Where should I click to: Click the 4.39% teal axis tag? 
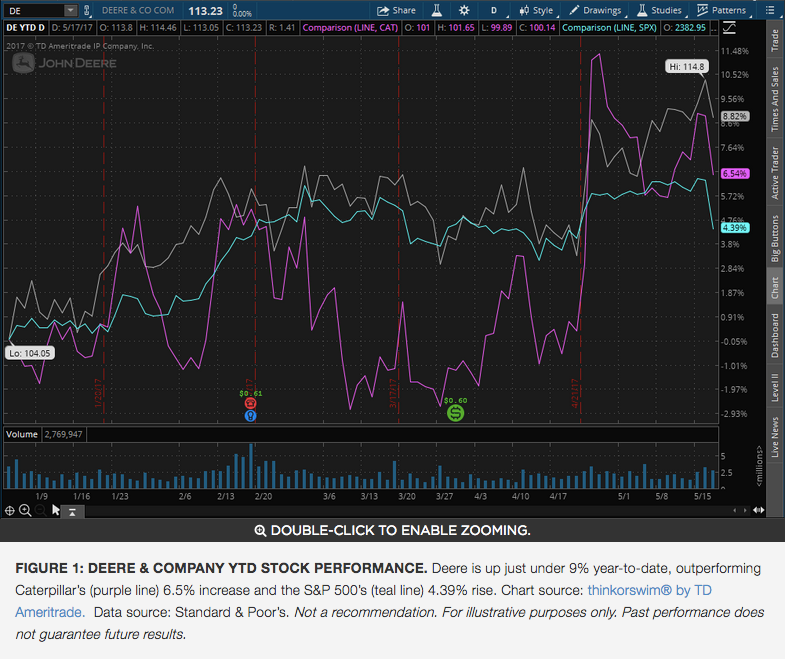point(735,228)
